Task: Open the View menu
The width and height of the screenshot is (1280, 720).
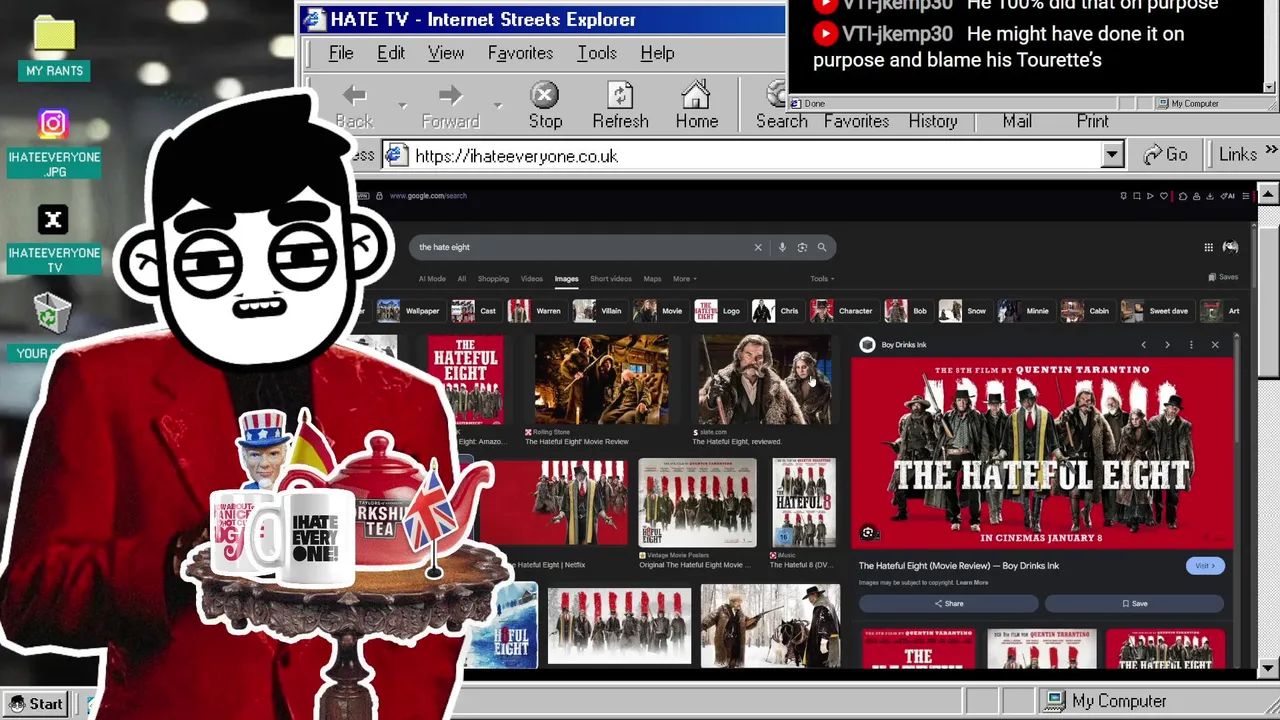Action: point(446,53)
